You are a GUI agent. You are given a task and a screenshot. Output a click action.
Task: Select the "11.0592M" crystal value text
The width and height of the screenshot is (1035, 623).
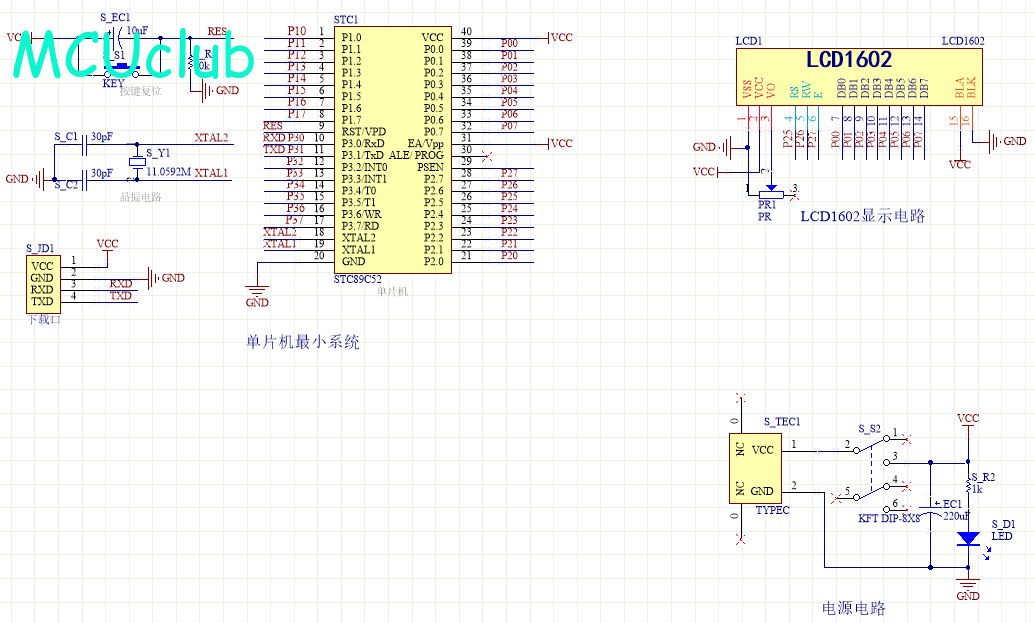click(168, 172)
